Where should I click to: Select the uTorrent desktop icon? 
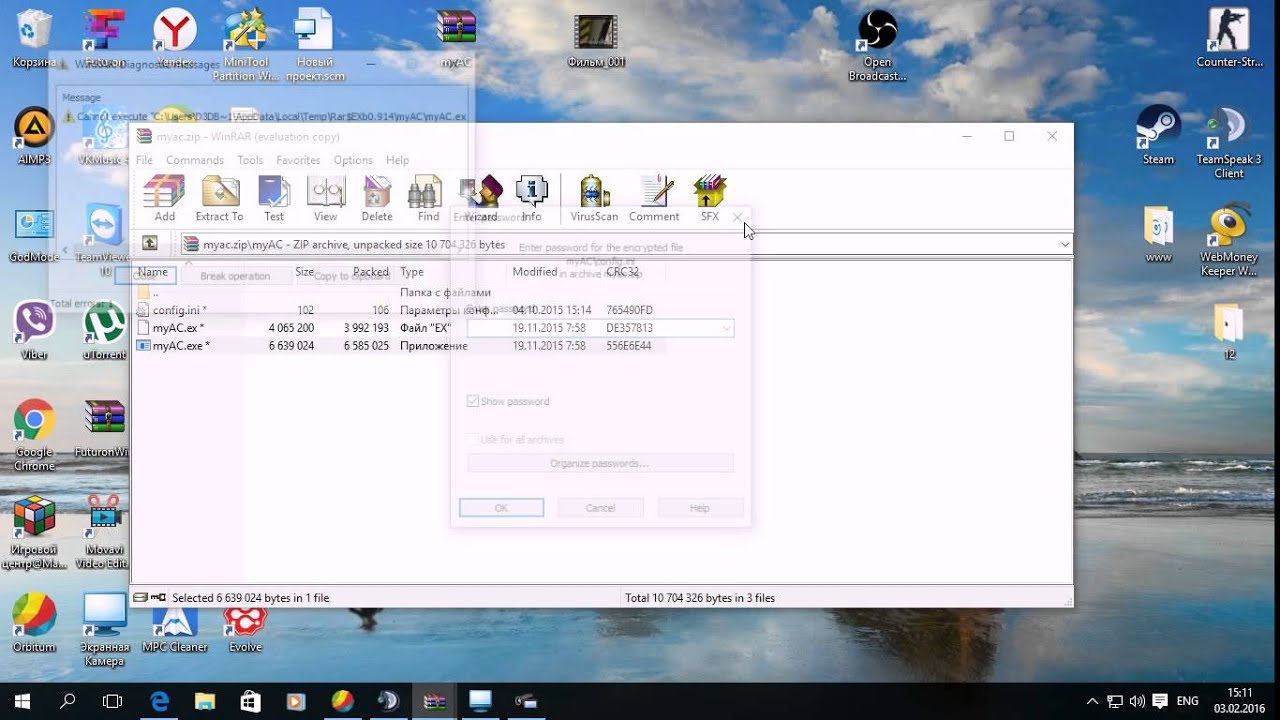[x=104, y=331]
